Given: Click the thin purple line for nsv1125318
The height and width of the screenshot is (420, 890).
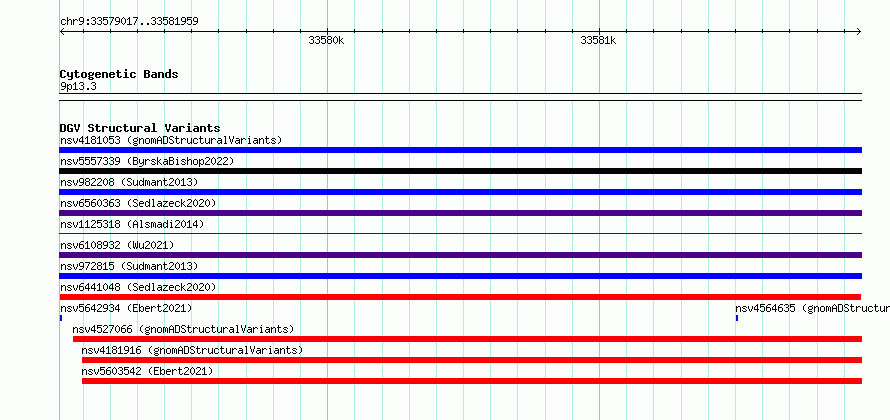Looking at the screenshot, I should point(460,233).
